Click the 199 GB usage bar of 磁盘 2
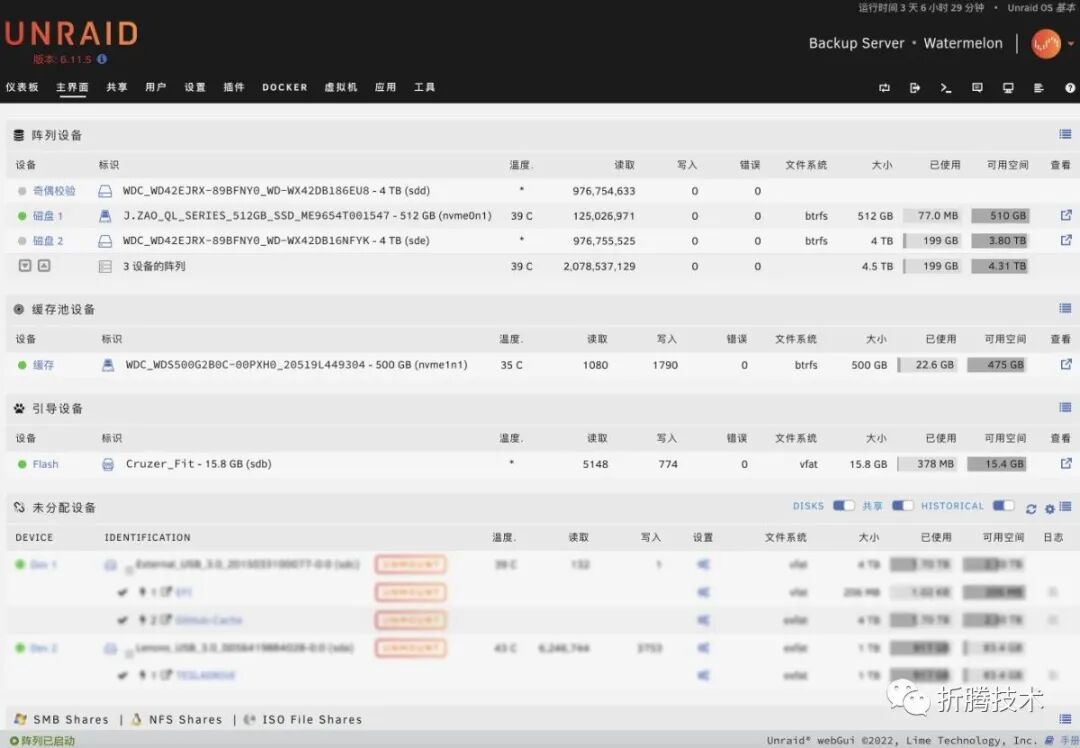This screenshot has width=1080, height=748. click(931, 240)
